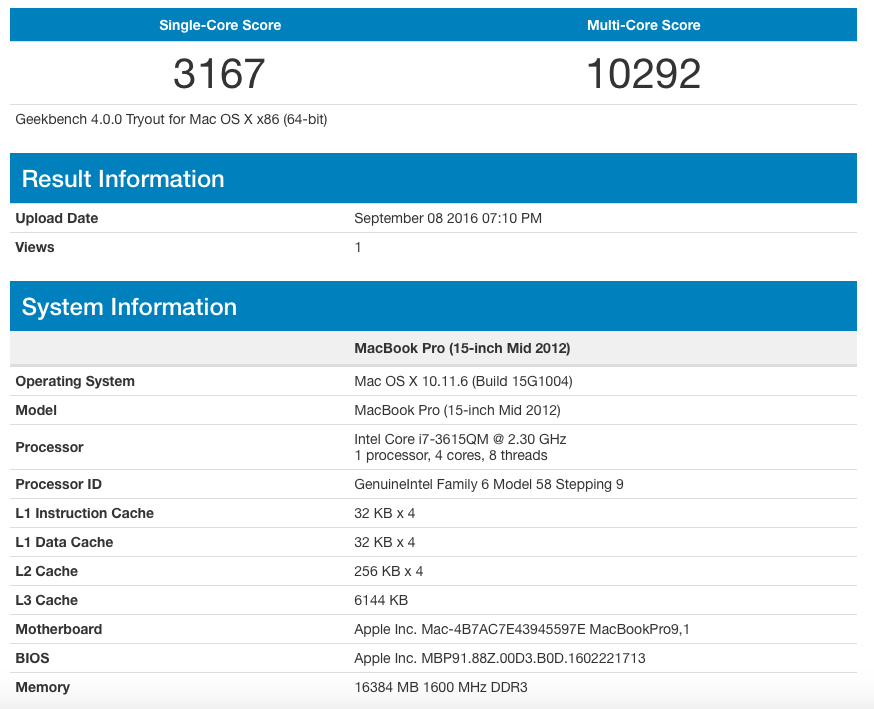Select the 256 KB x 4 value
The image size is (874, 709).
[x=389, y=571]
